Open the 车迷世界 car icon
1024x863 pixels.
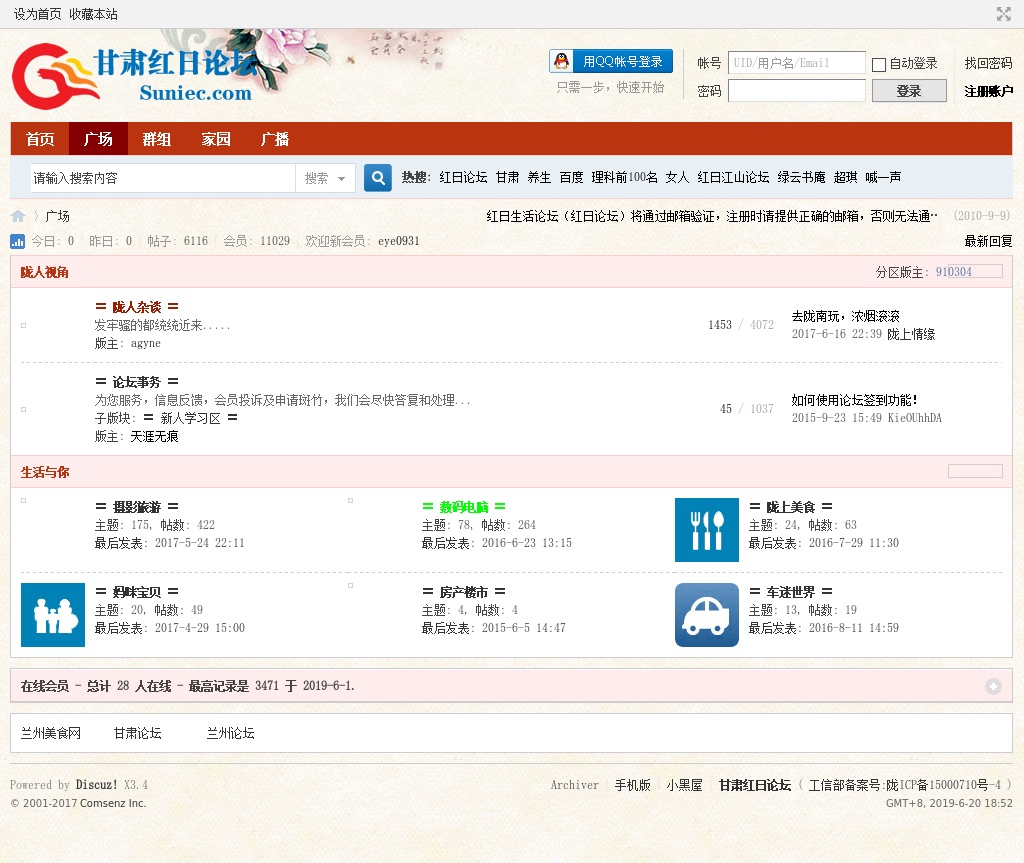tap(706, 615)
